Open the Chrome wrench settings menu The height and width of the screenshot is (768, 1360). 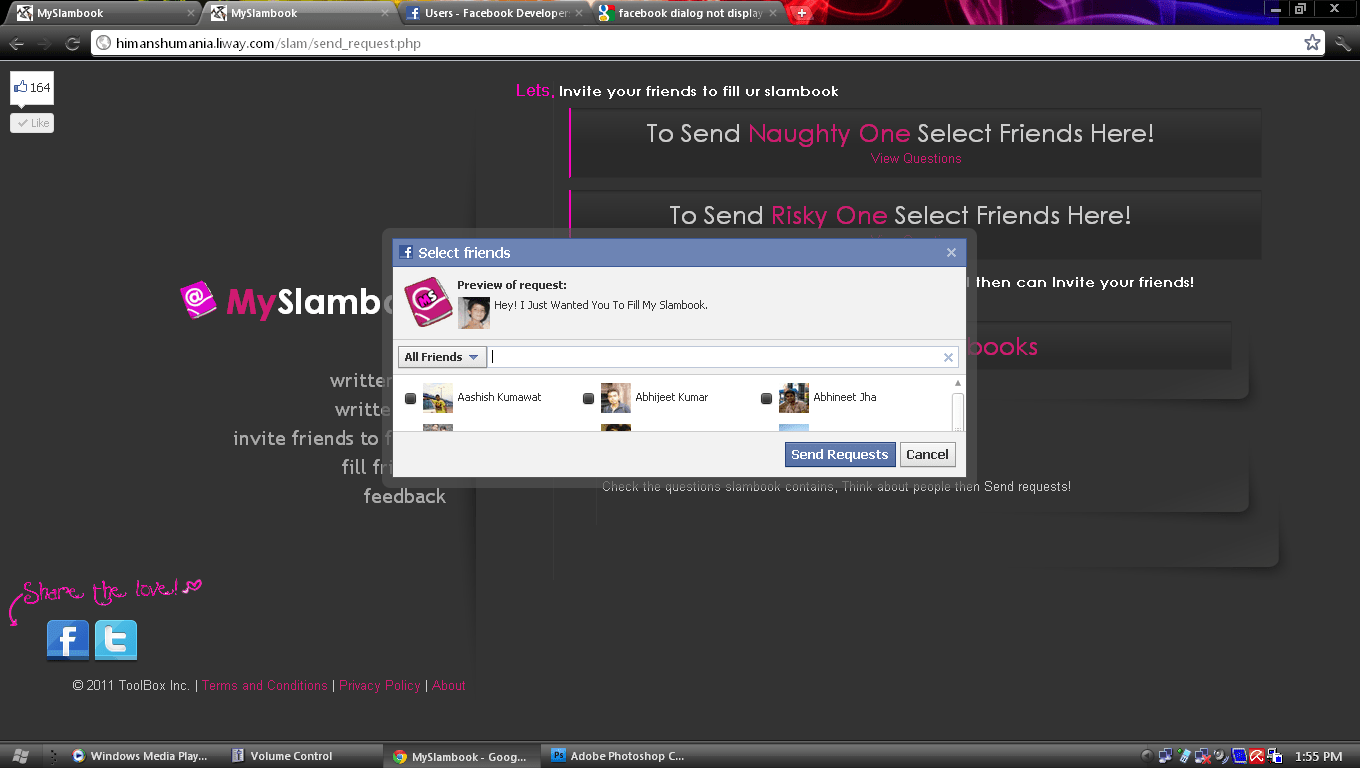click(x=1344, y=43)
